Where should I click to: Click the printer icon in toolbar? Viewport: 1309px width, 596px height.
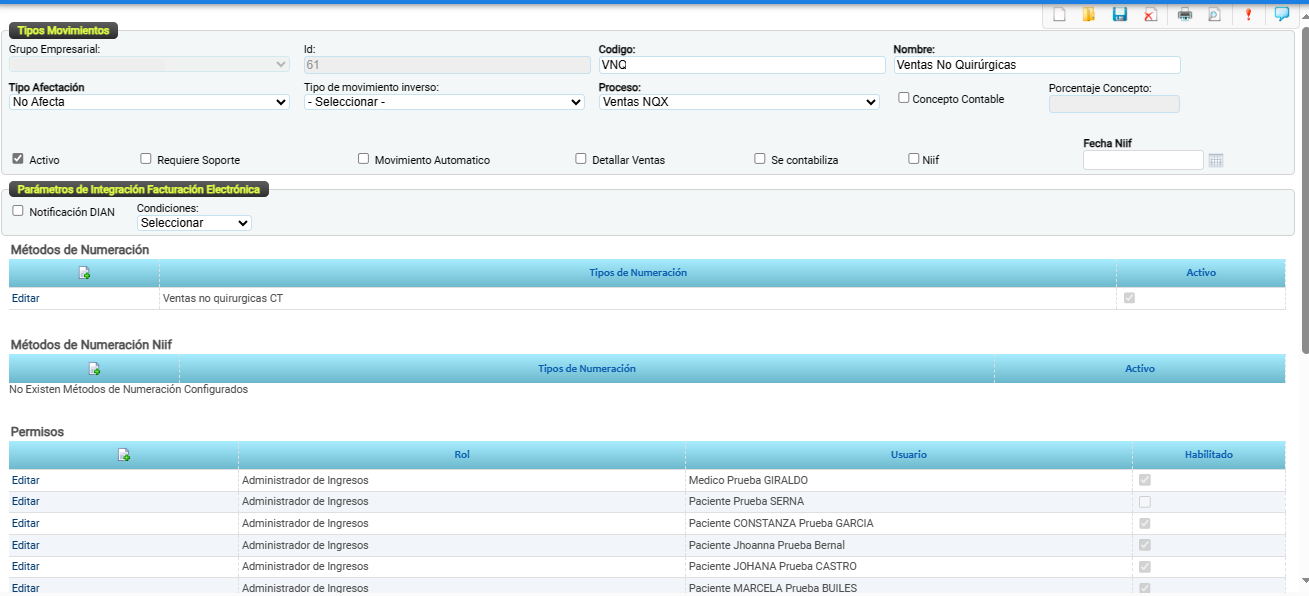click(x=1185, y=14)
